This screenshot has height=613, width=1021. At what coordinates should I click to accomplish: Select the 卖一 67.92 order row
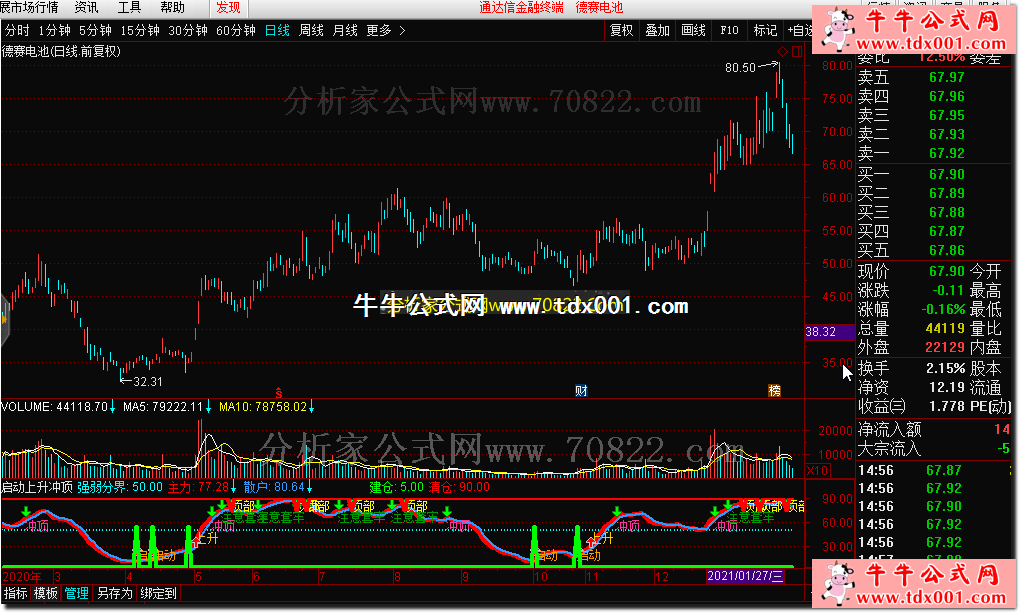933,153
